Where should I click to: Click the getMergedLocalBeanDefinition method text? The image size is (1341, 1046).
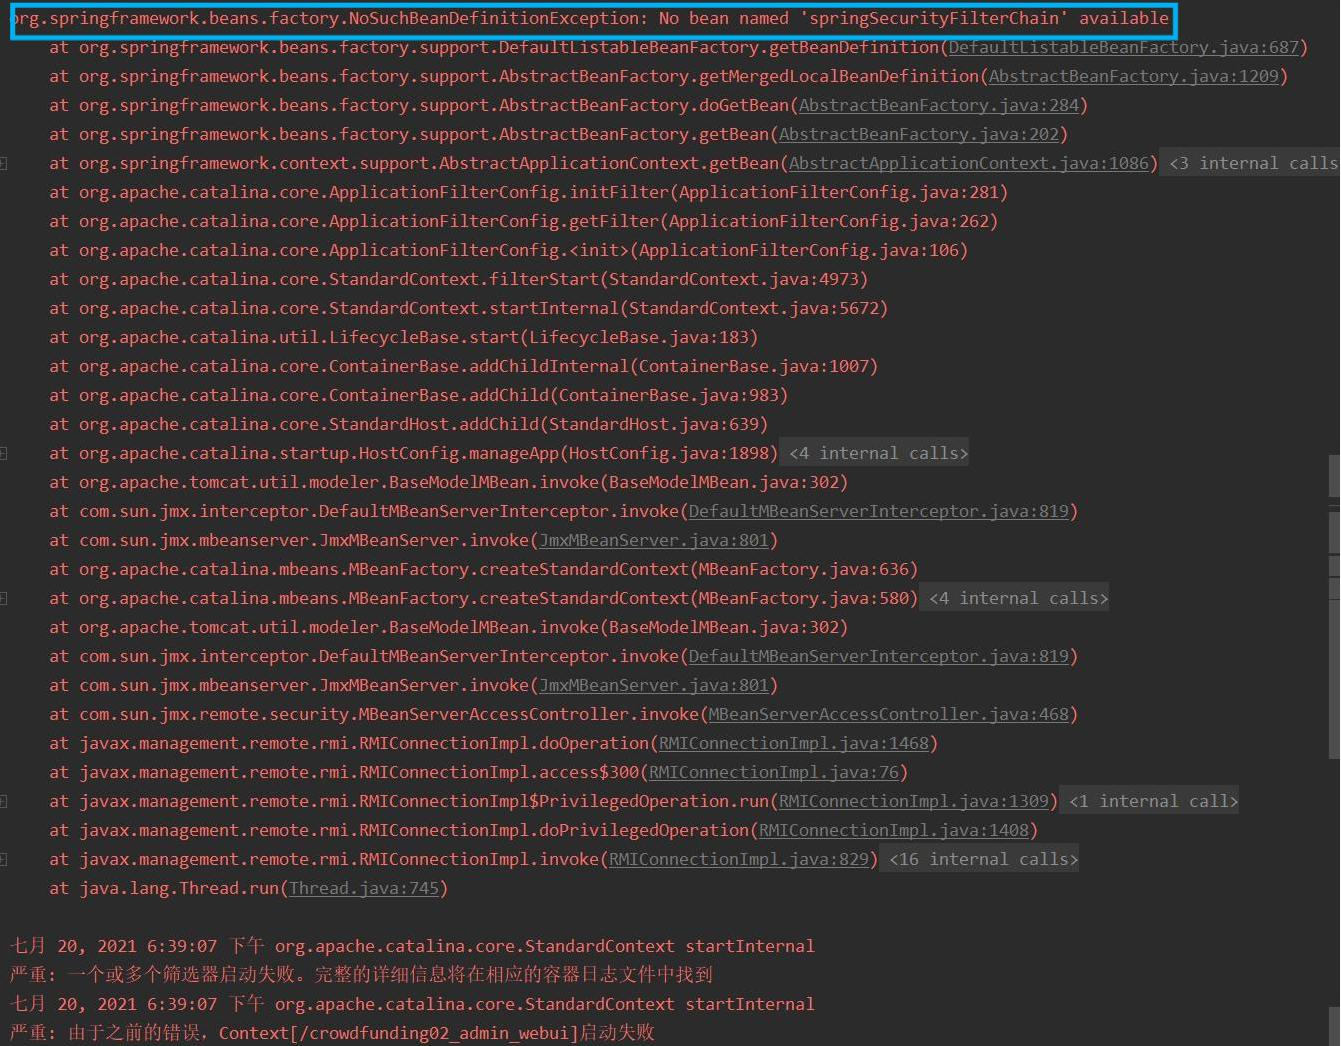click(x=838, y=76)
